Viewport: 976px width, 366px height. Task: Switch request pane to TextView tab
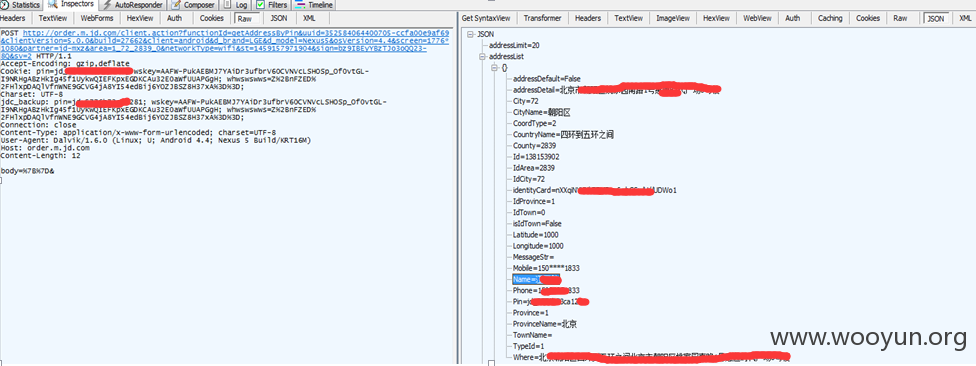click(53, 18)
